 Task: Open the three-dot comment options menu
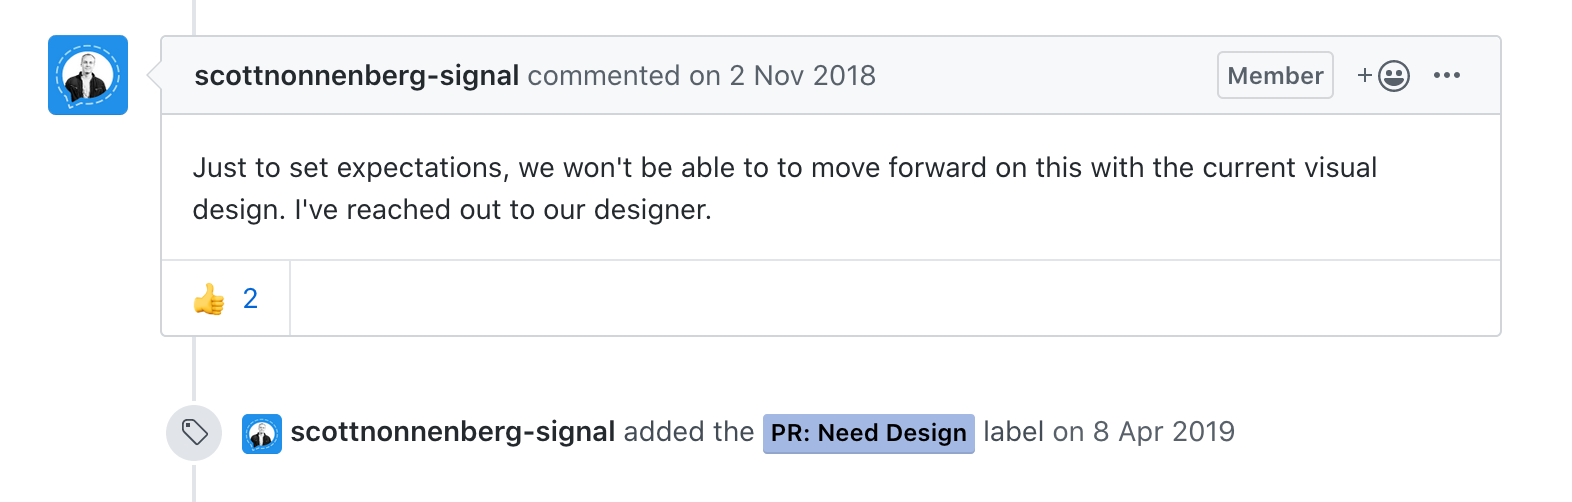[1446, 76]
